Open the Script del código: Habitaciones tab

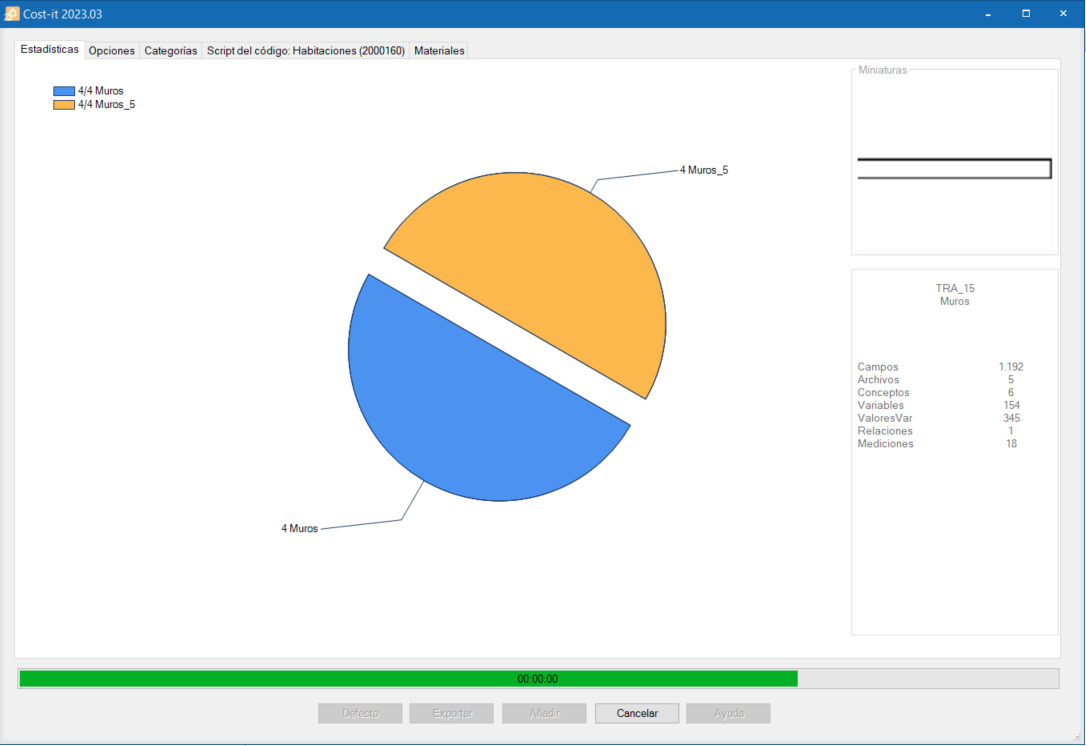305,51
